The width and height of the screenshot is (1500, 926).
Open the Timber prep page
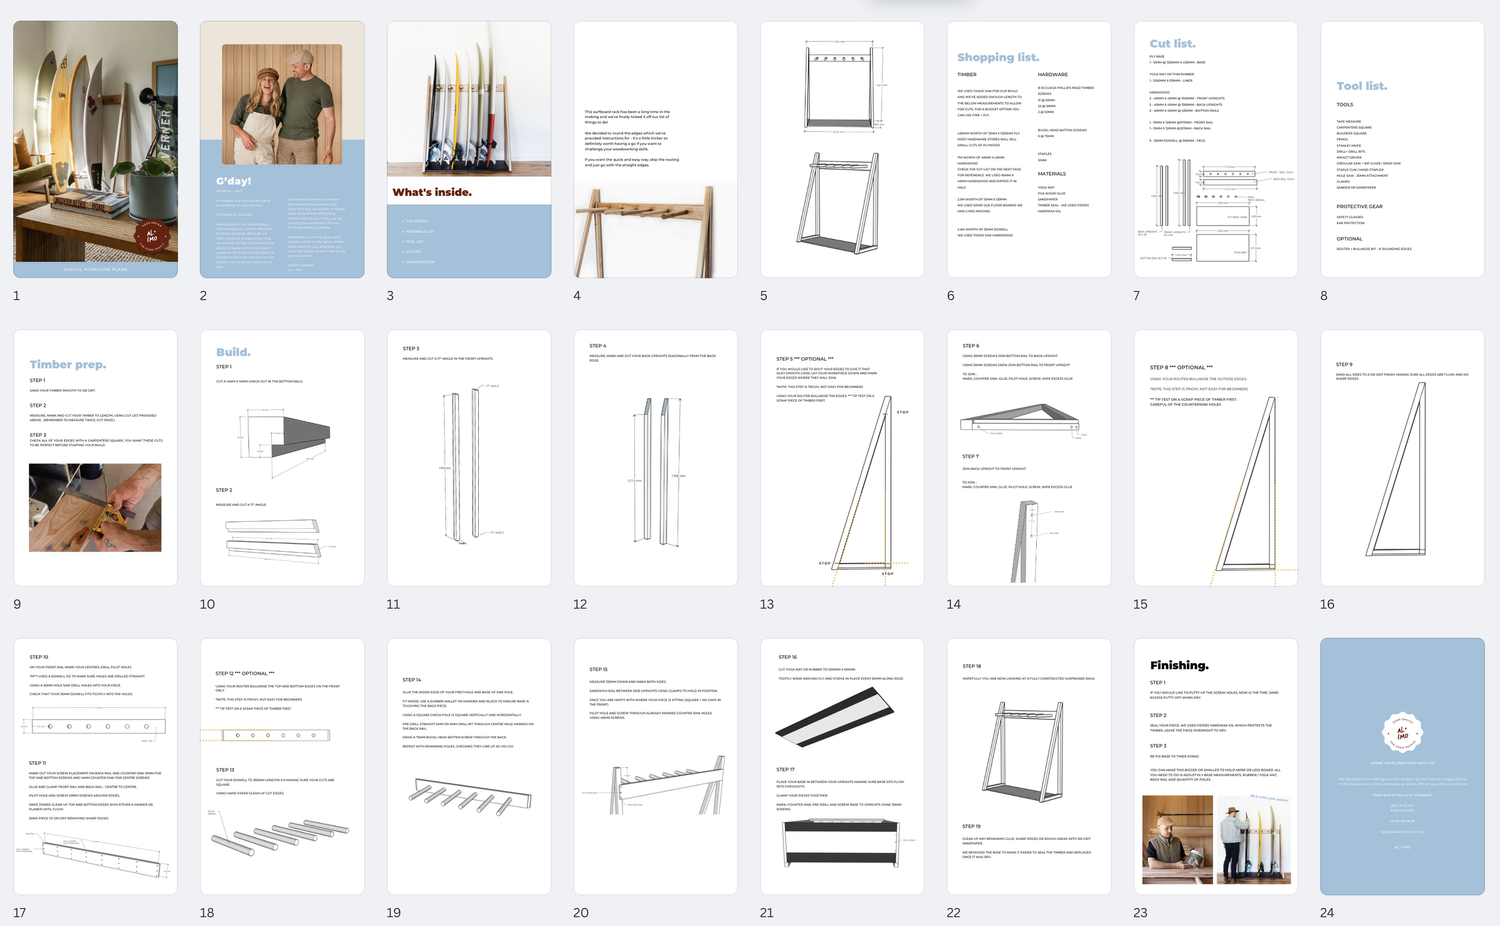pyautogui.click(x=95, y=458)
